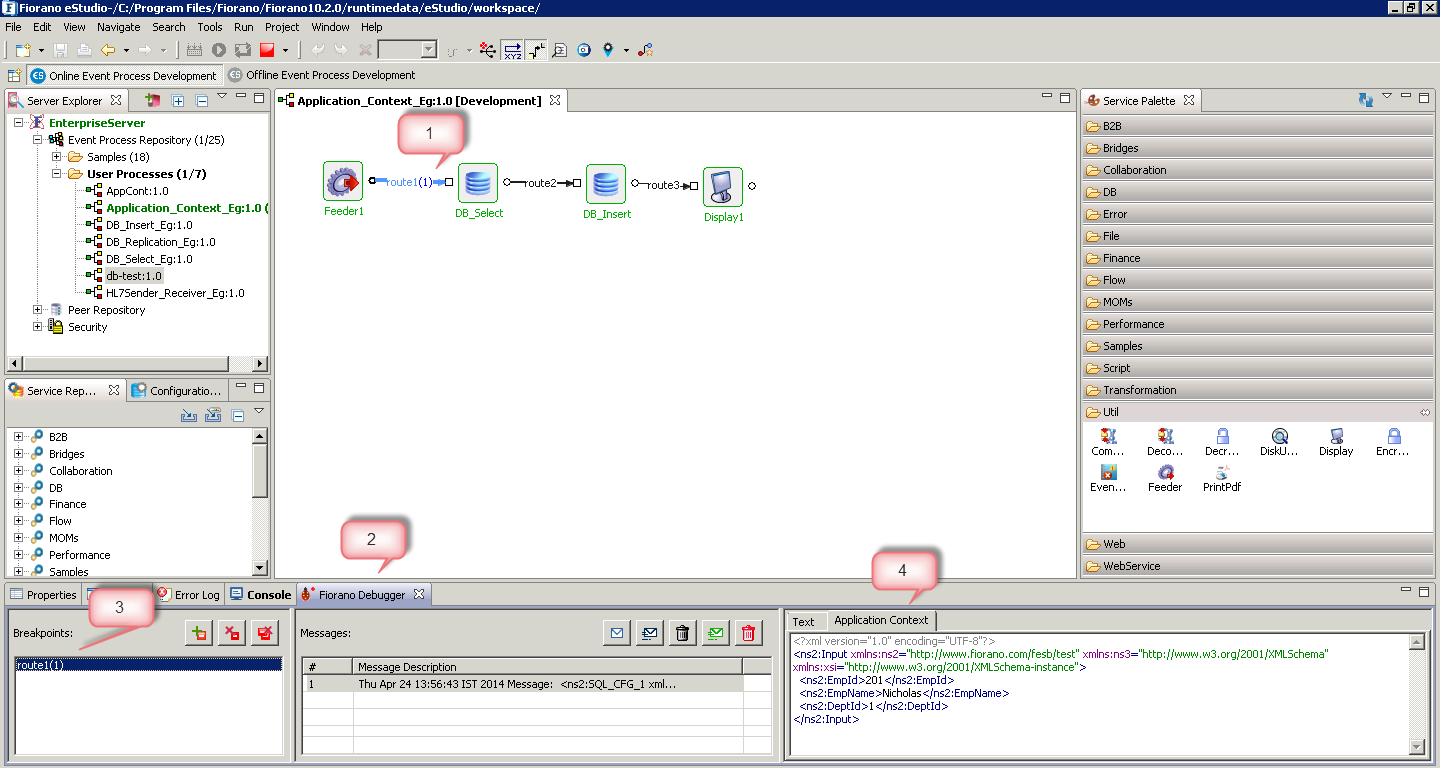Switch to Offline Event Process Development perspective

(x=321, y=75)
